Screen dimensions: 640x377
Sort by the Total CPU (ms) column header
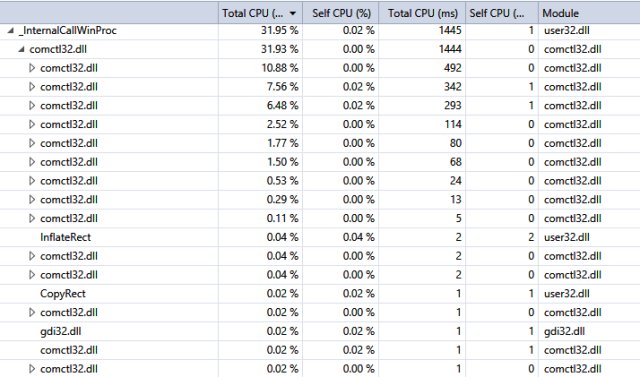tap(422, 13)
